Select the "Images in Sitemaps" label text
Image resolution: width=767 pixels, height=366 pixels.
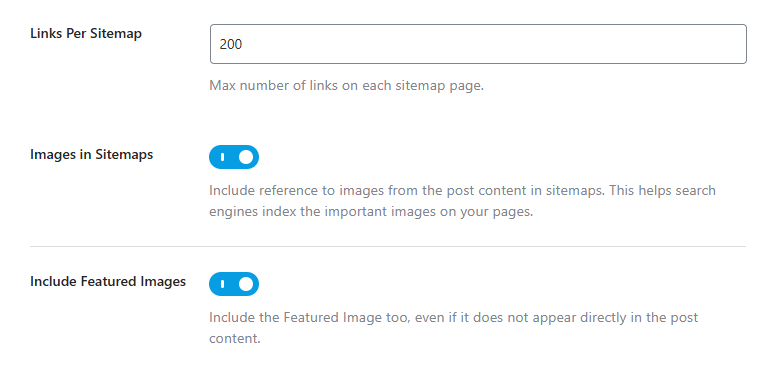pos(91,155)
